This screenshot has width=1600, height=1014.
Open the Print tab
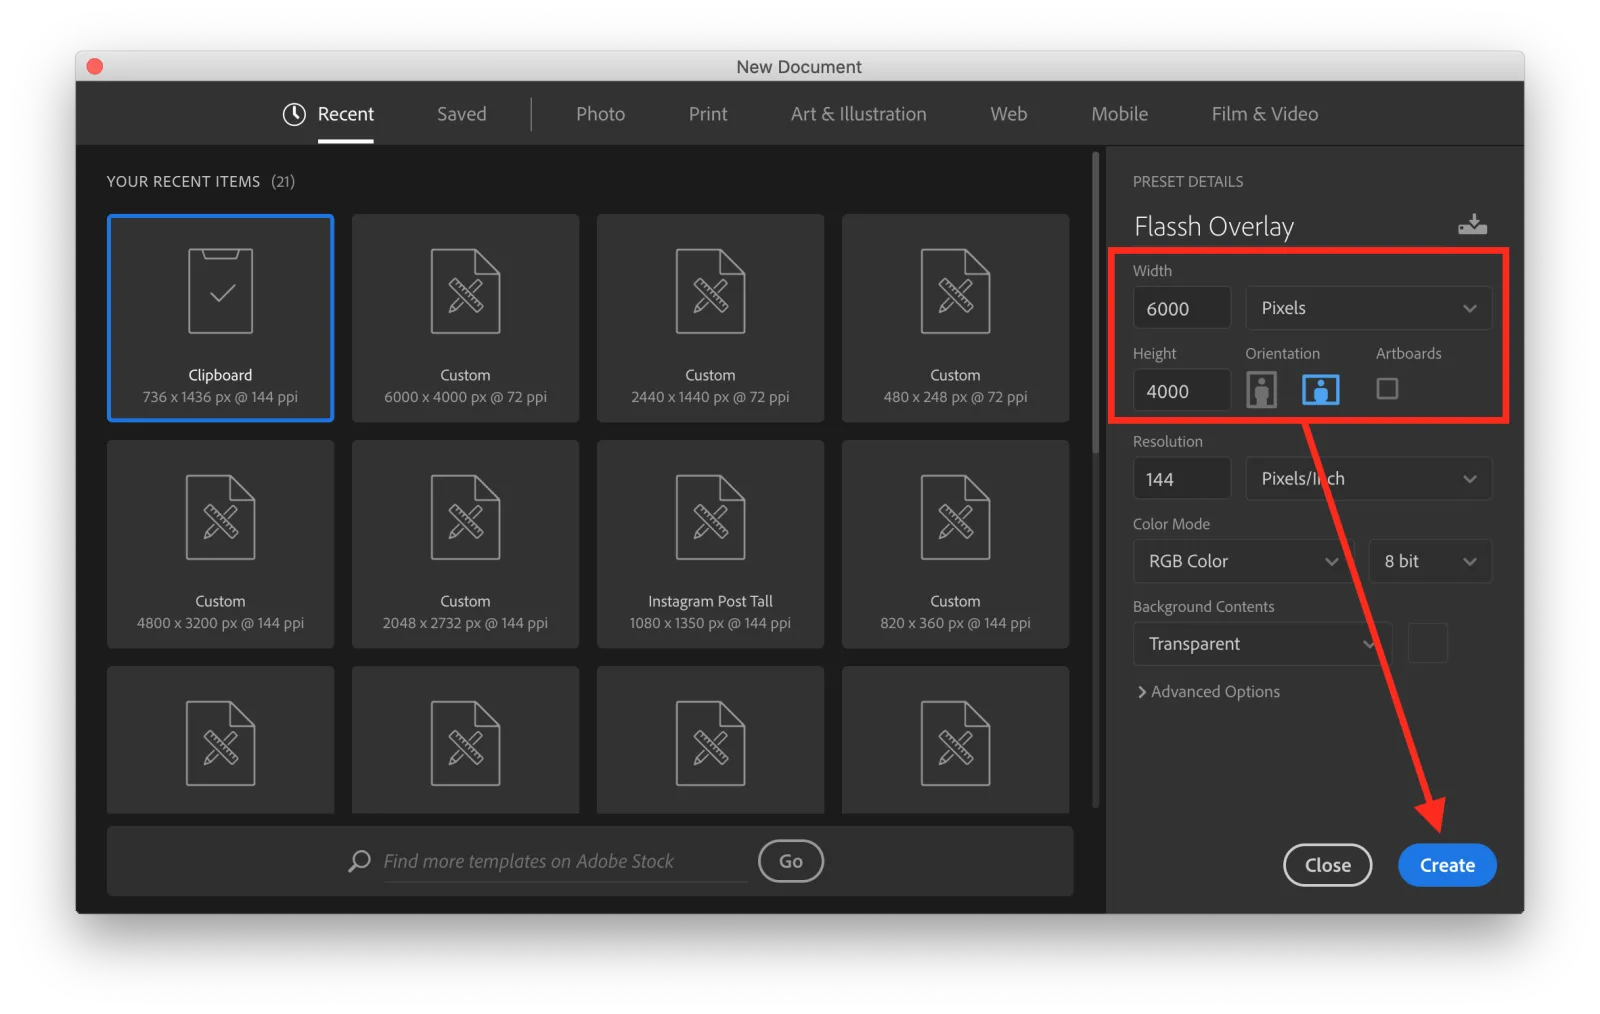pyautogui.click(x=708, y=114)
